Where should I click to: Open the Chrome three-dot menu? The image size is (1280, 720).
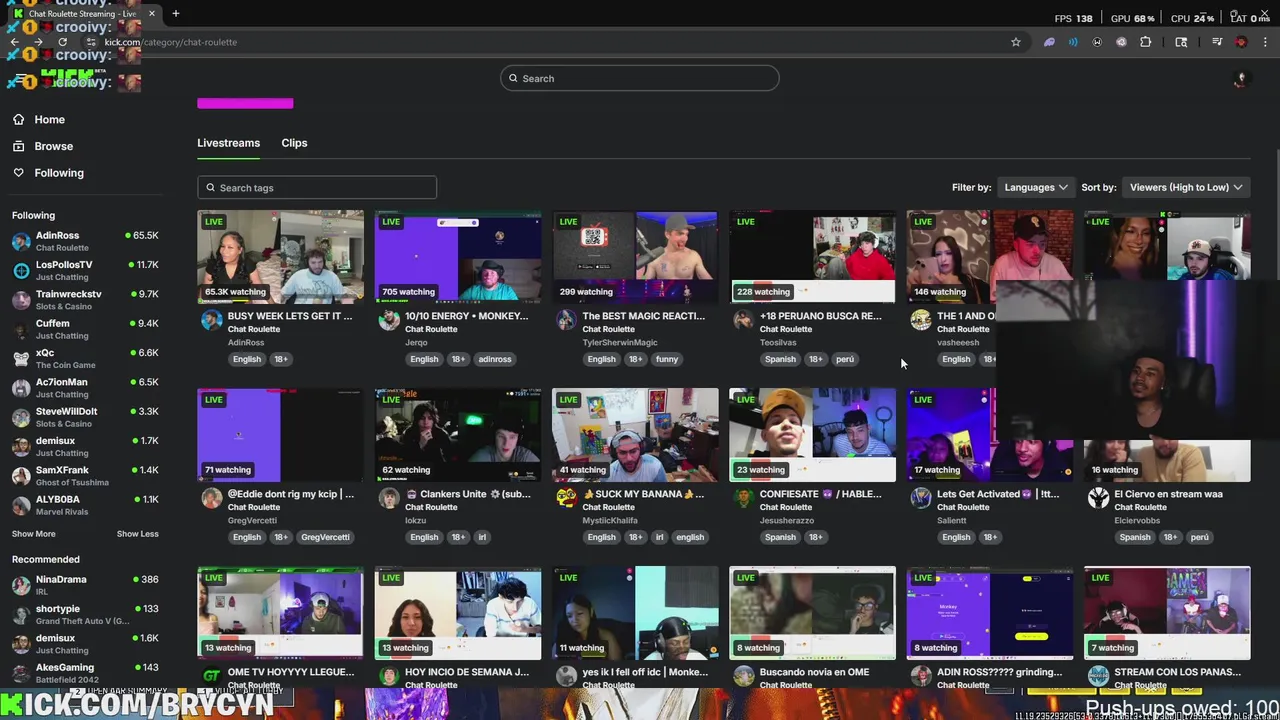[1265, 42]
